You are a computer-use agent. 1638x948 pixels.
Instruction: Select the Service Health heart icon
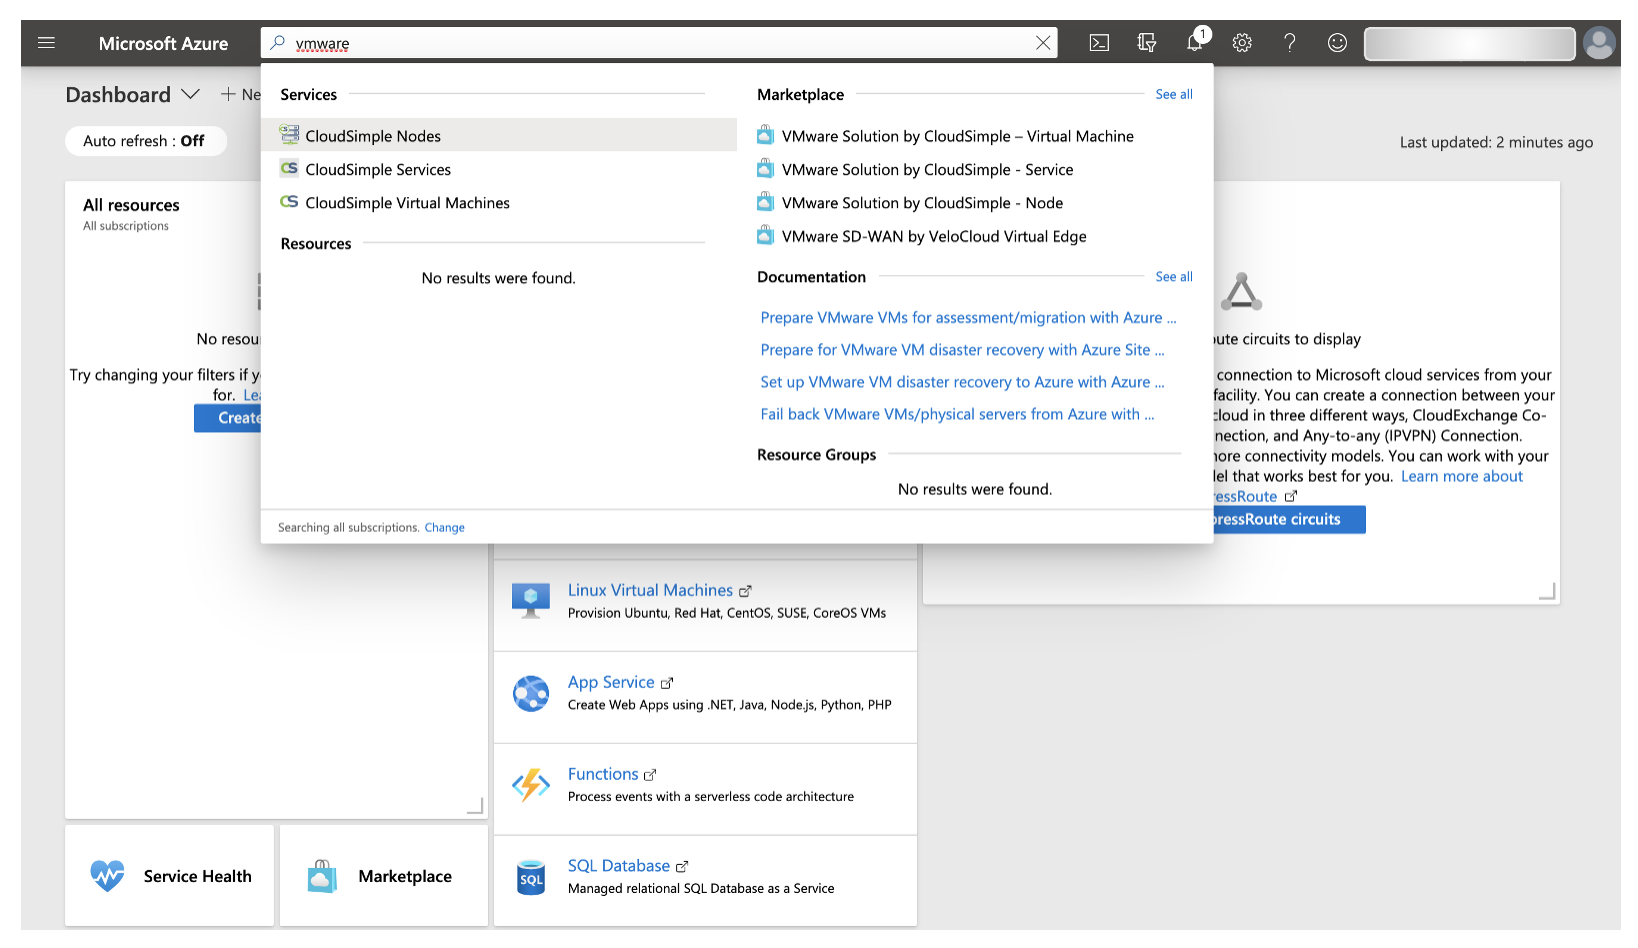click(107, 875)
